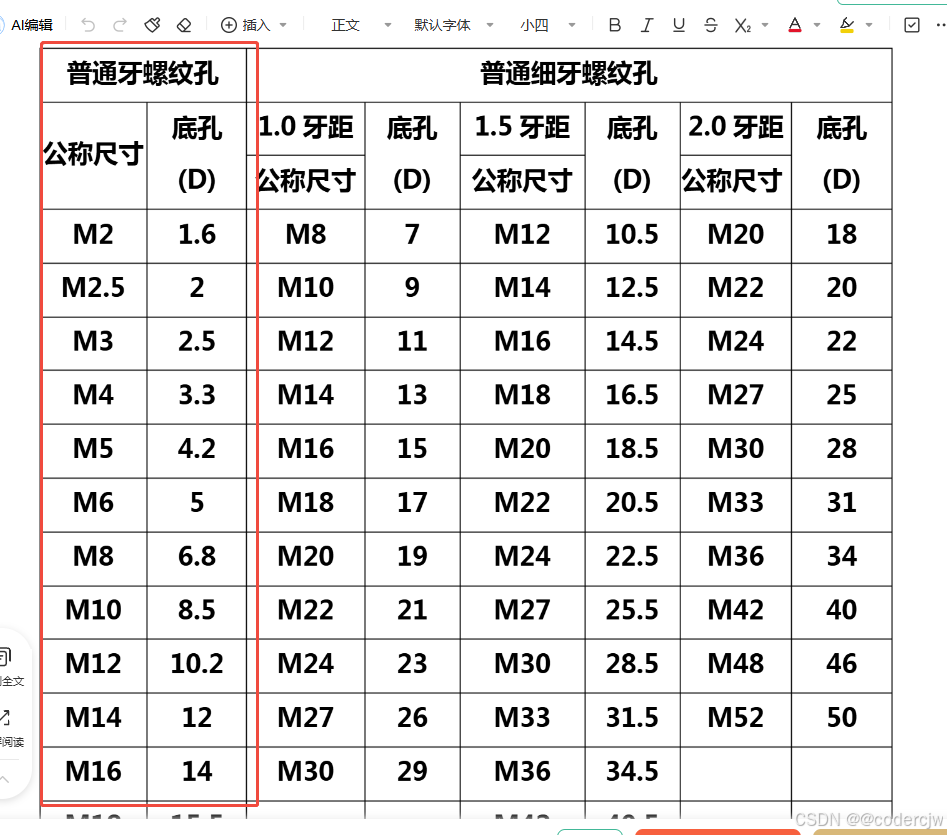947x835 pixels.
Task: Undo the last edit
Action: pos(88,25)
